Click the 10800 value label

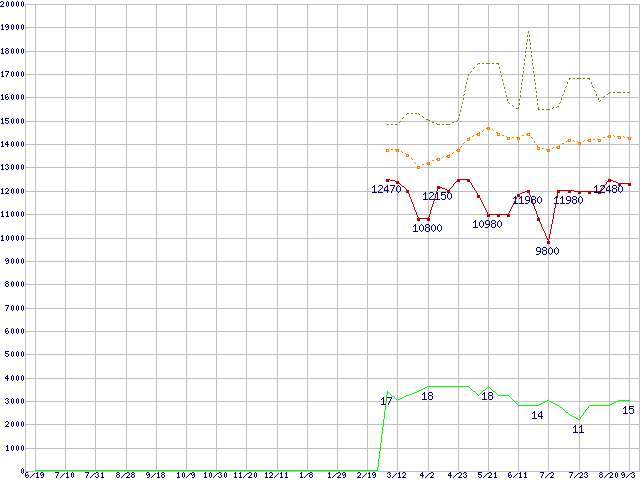[427, 228]
